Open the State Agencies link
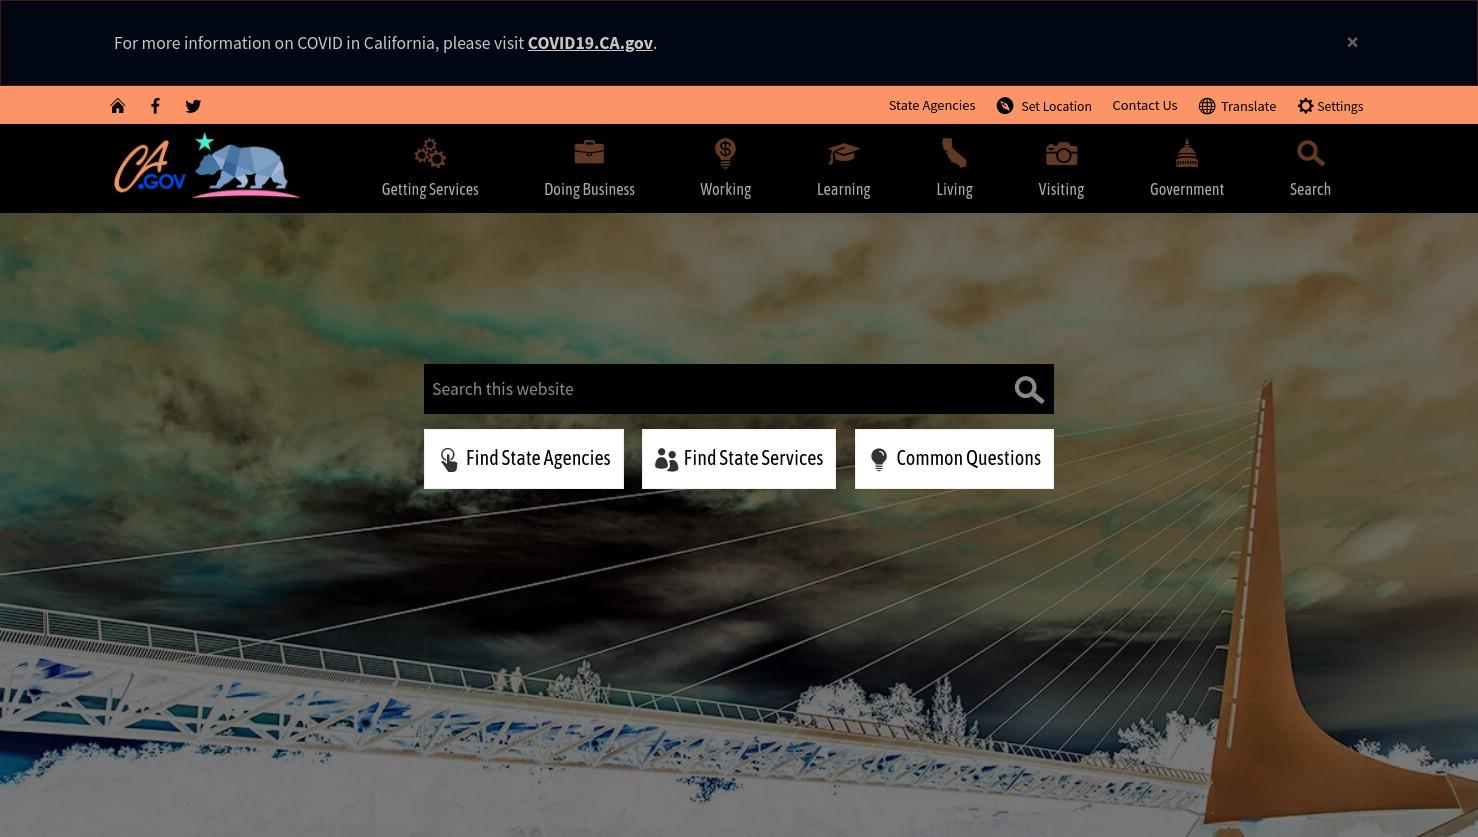The image size is (1478, 837). click(x=932, y=105)
